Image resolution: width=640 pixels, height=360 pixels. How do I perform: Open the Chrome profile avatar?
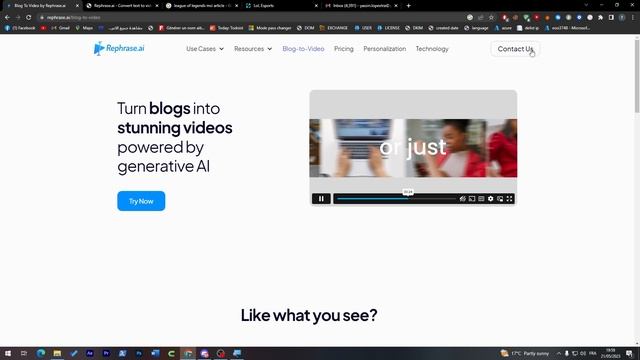[622, 18]
